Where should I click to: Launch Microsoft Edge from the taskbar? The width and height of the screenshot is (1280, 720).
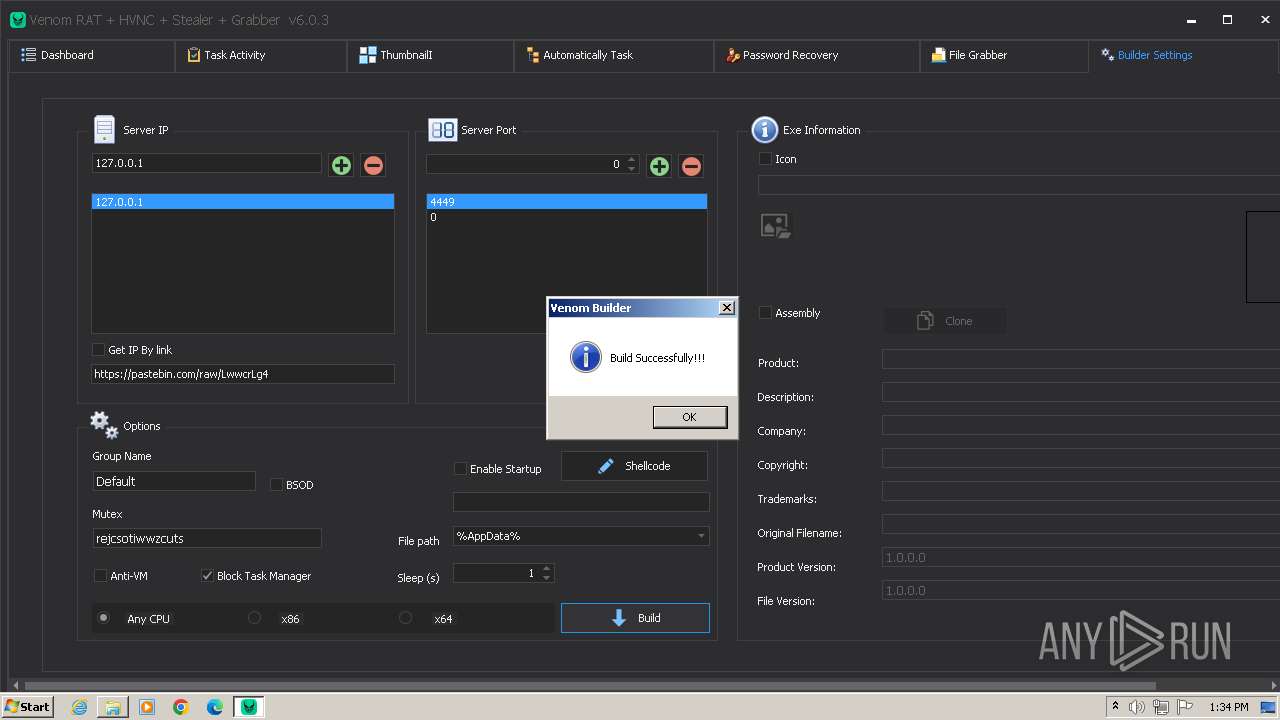[215, 707]
